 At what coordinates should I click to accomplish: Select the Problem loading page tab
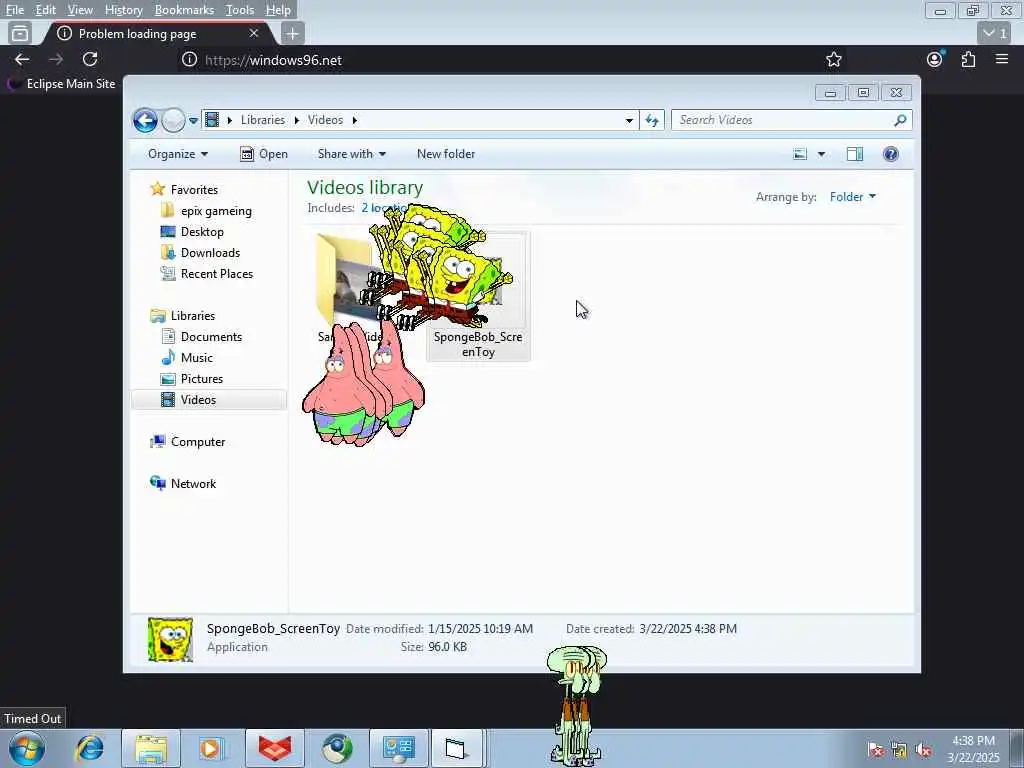tap(157, 33)
